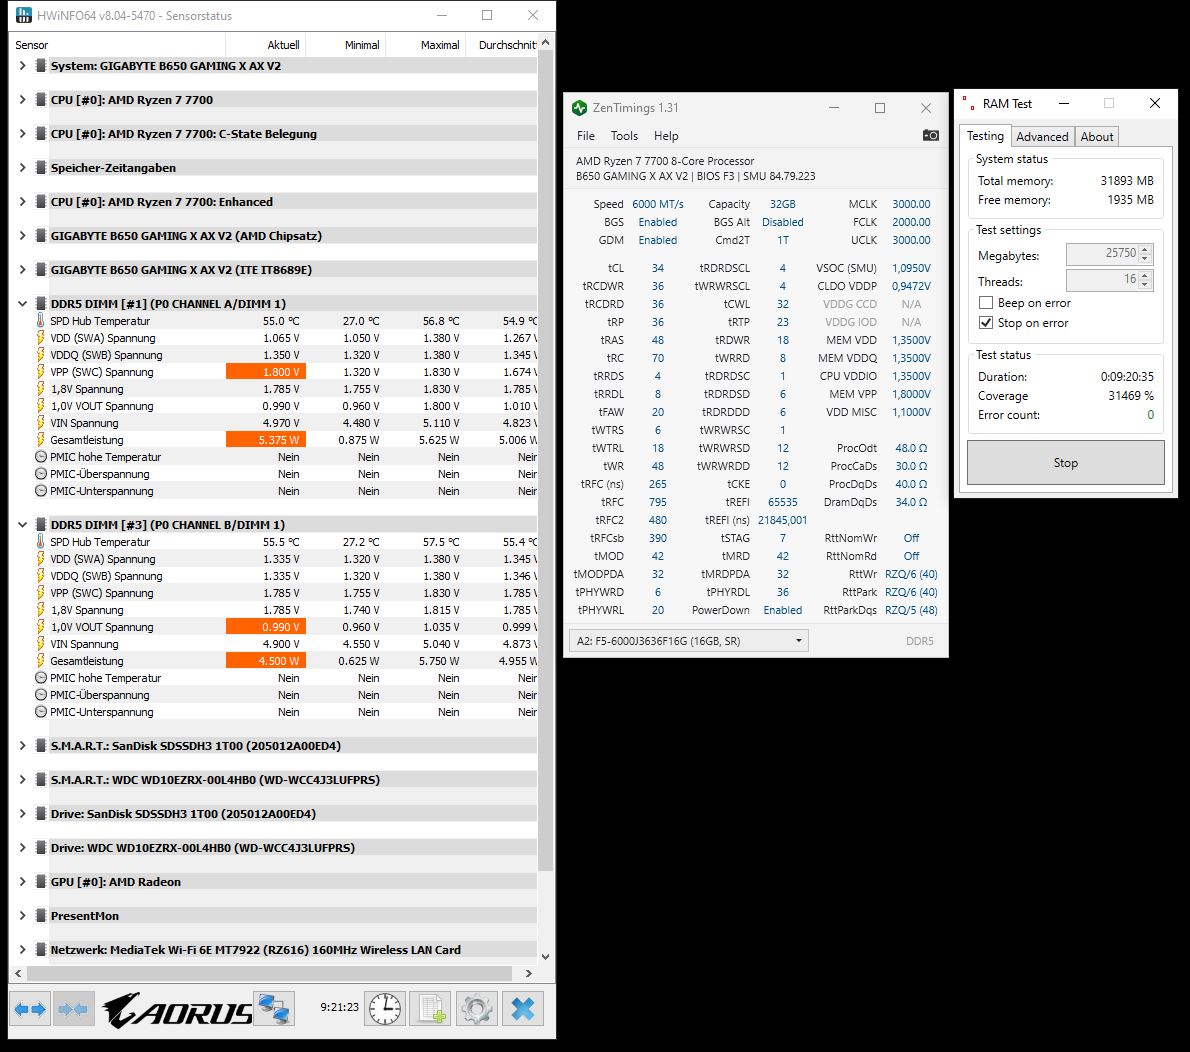
Task: Click the Stop button in RAM Test
Action: 1066,462
